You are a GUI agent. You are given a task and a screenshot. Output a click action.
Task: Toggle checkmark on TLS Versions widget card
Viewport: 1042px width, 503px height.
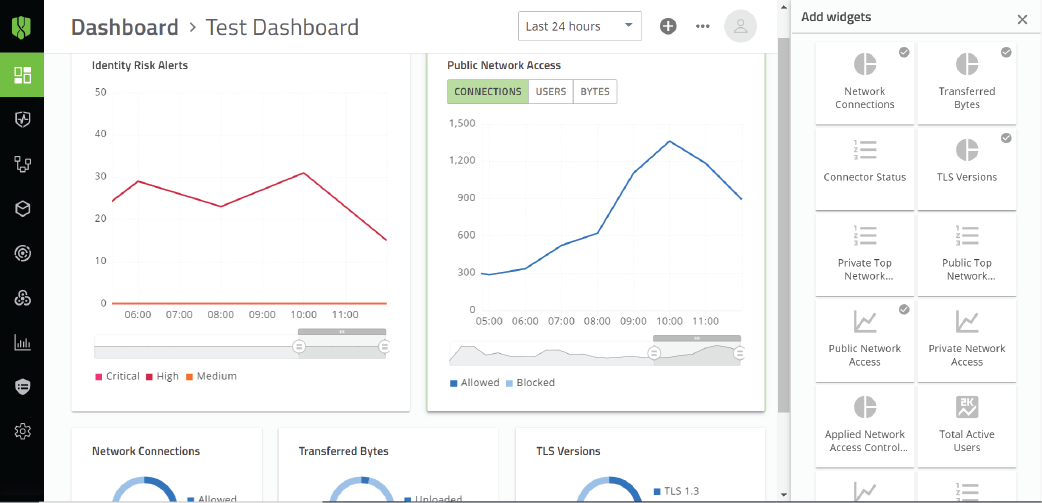1006,138
